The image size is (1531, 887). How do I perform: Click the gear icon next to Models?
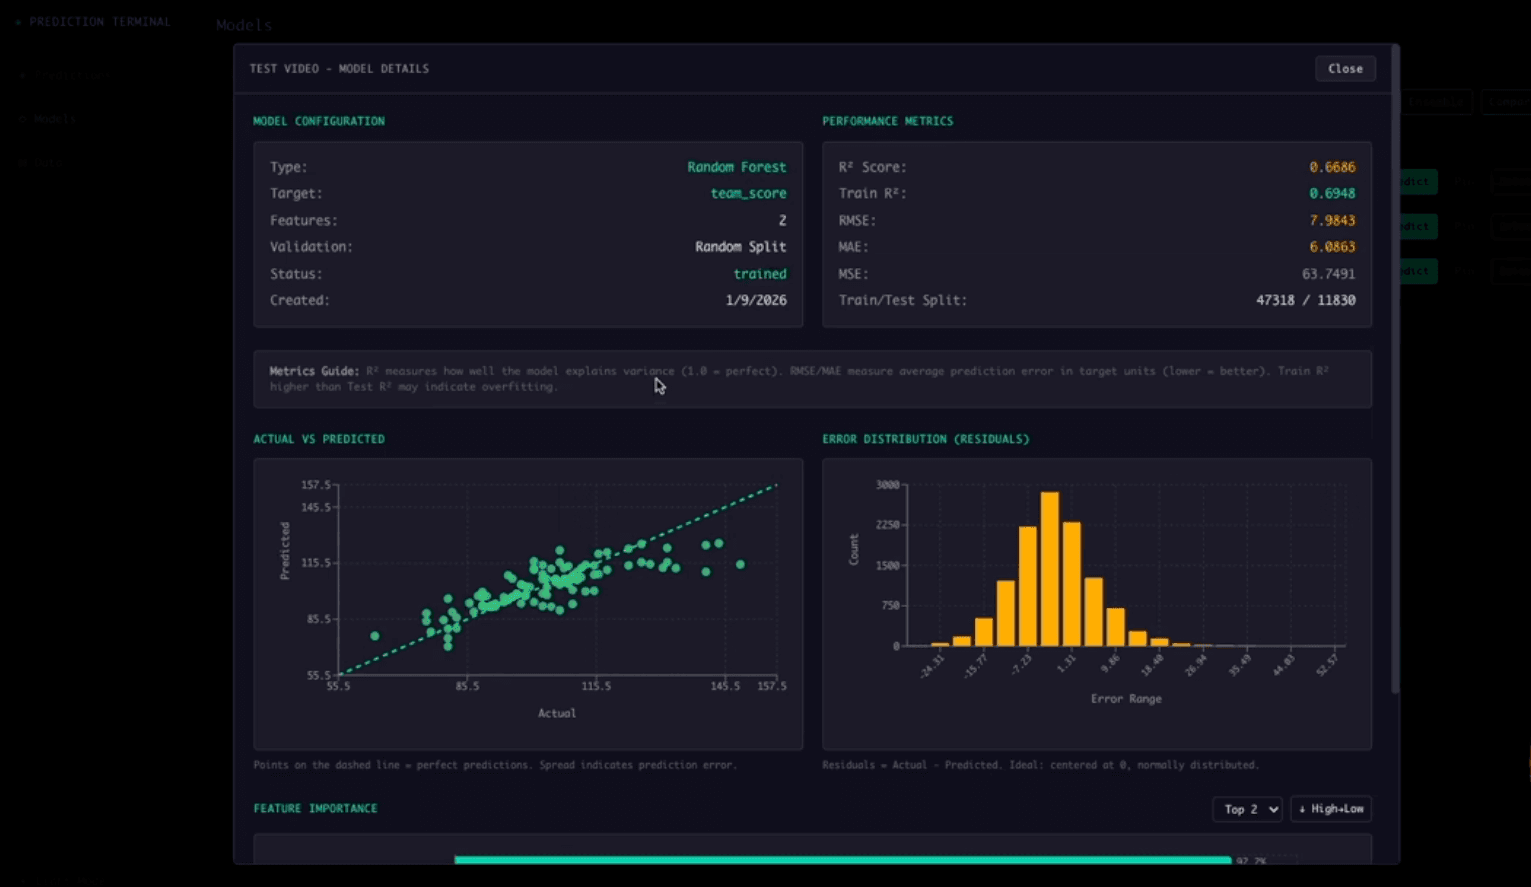point(23,118)
